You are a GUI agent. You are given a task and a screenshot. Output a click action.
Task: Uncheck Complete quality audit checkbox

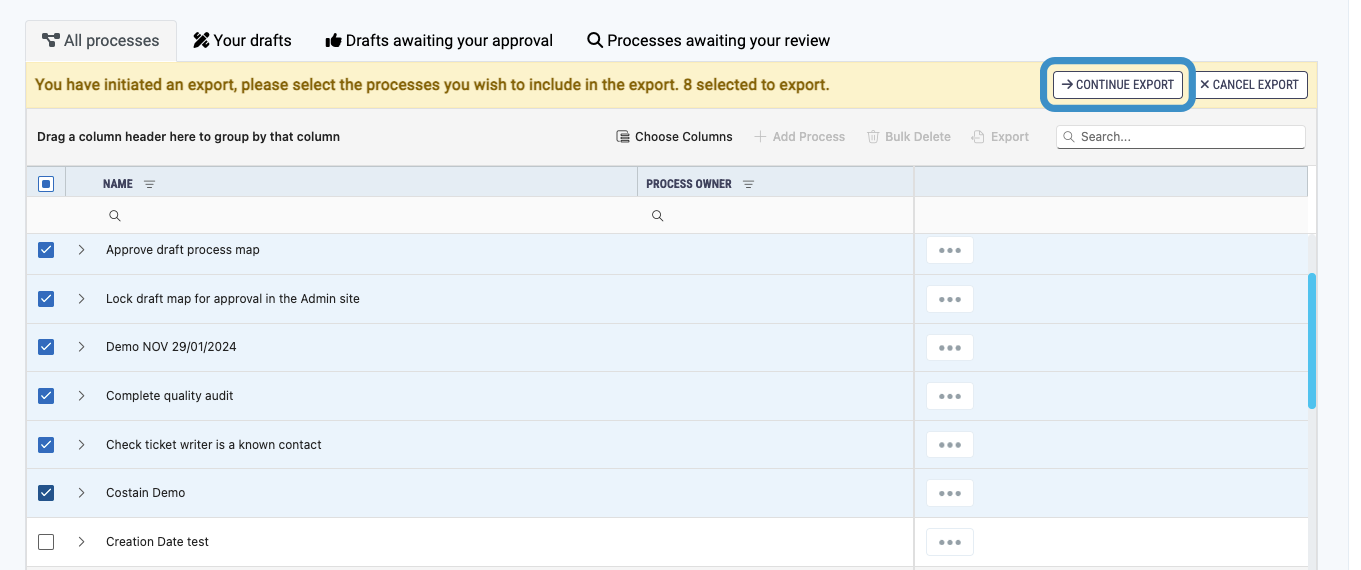46,396
